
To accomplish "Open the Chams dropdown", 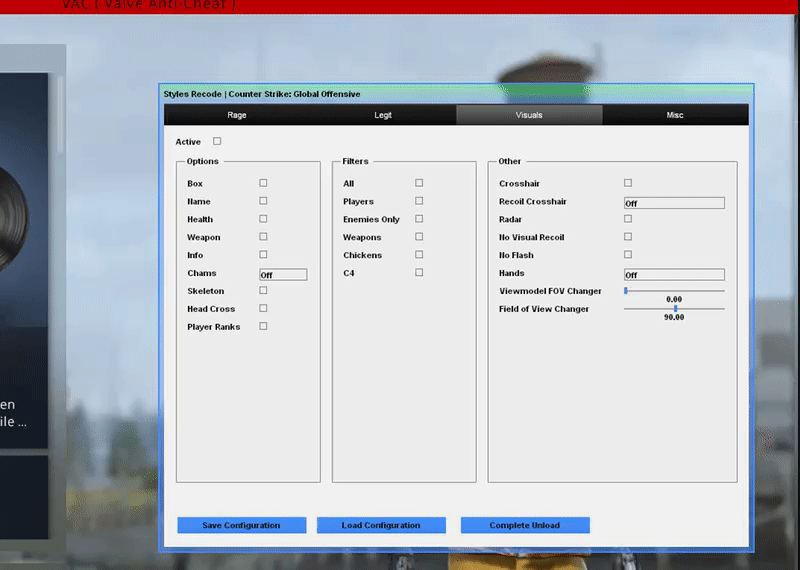I will [283, 275].
